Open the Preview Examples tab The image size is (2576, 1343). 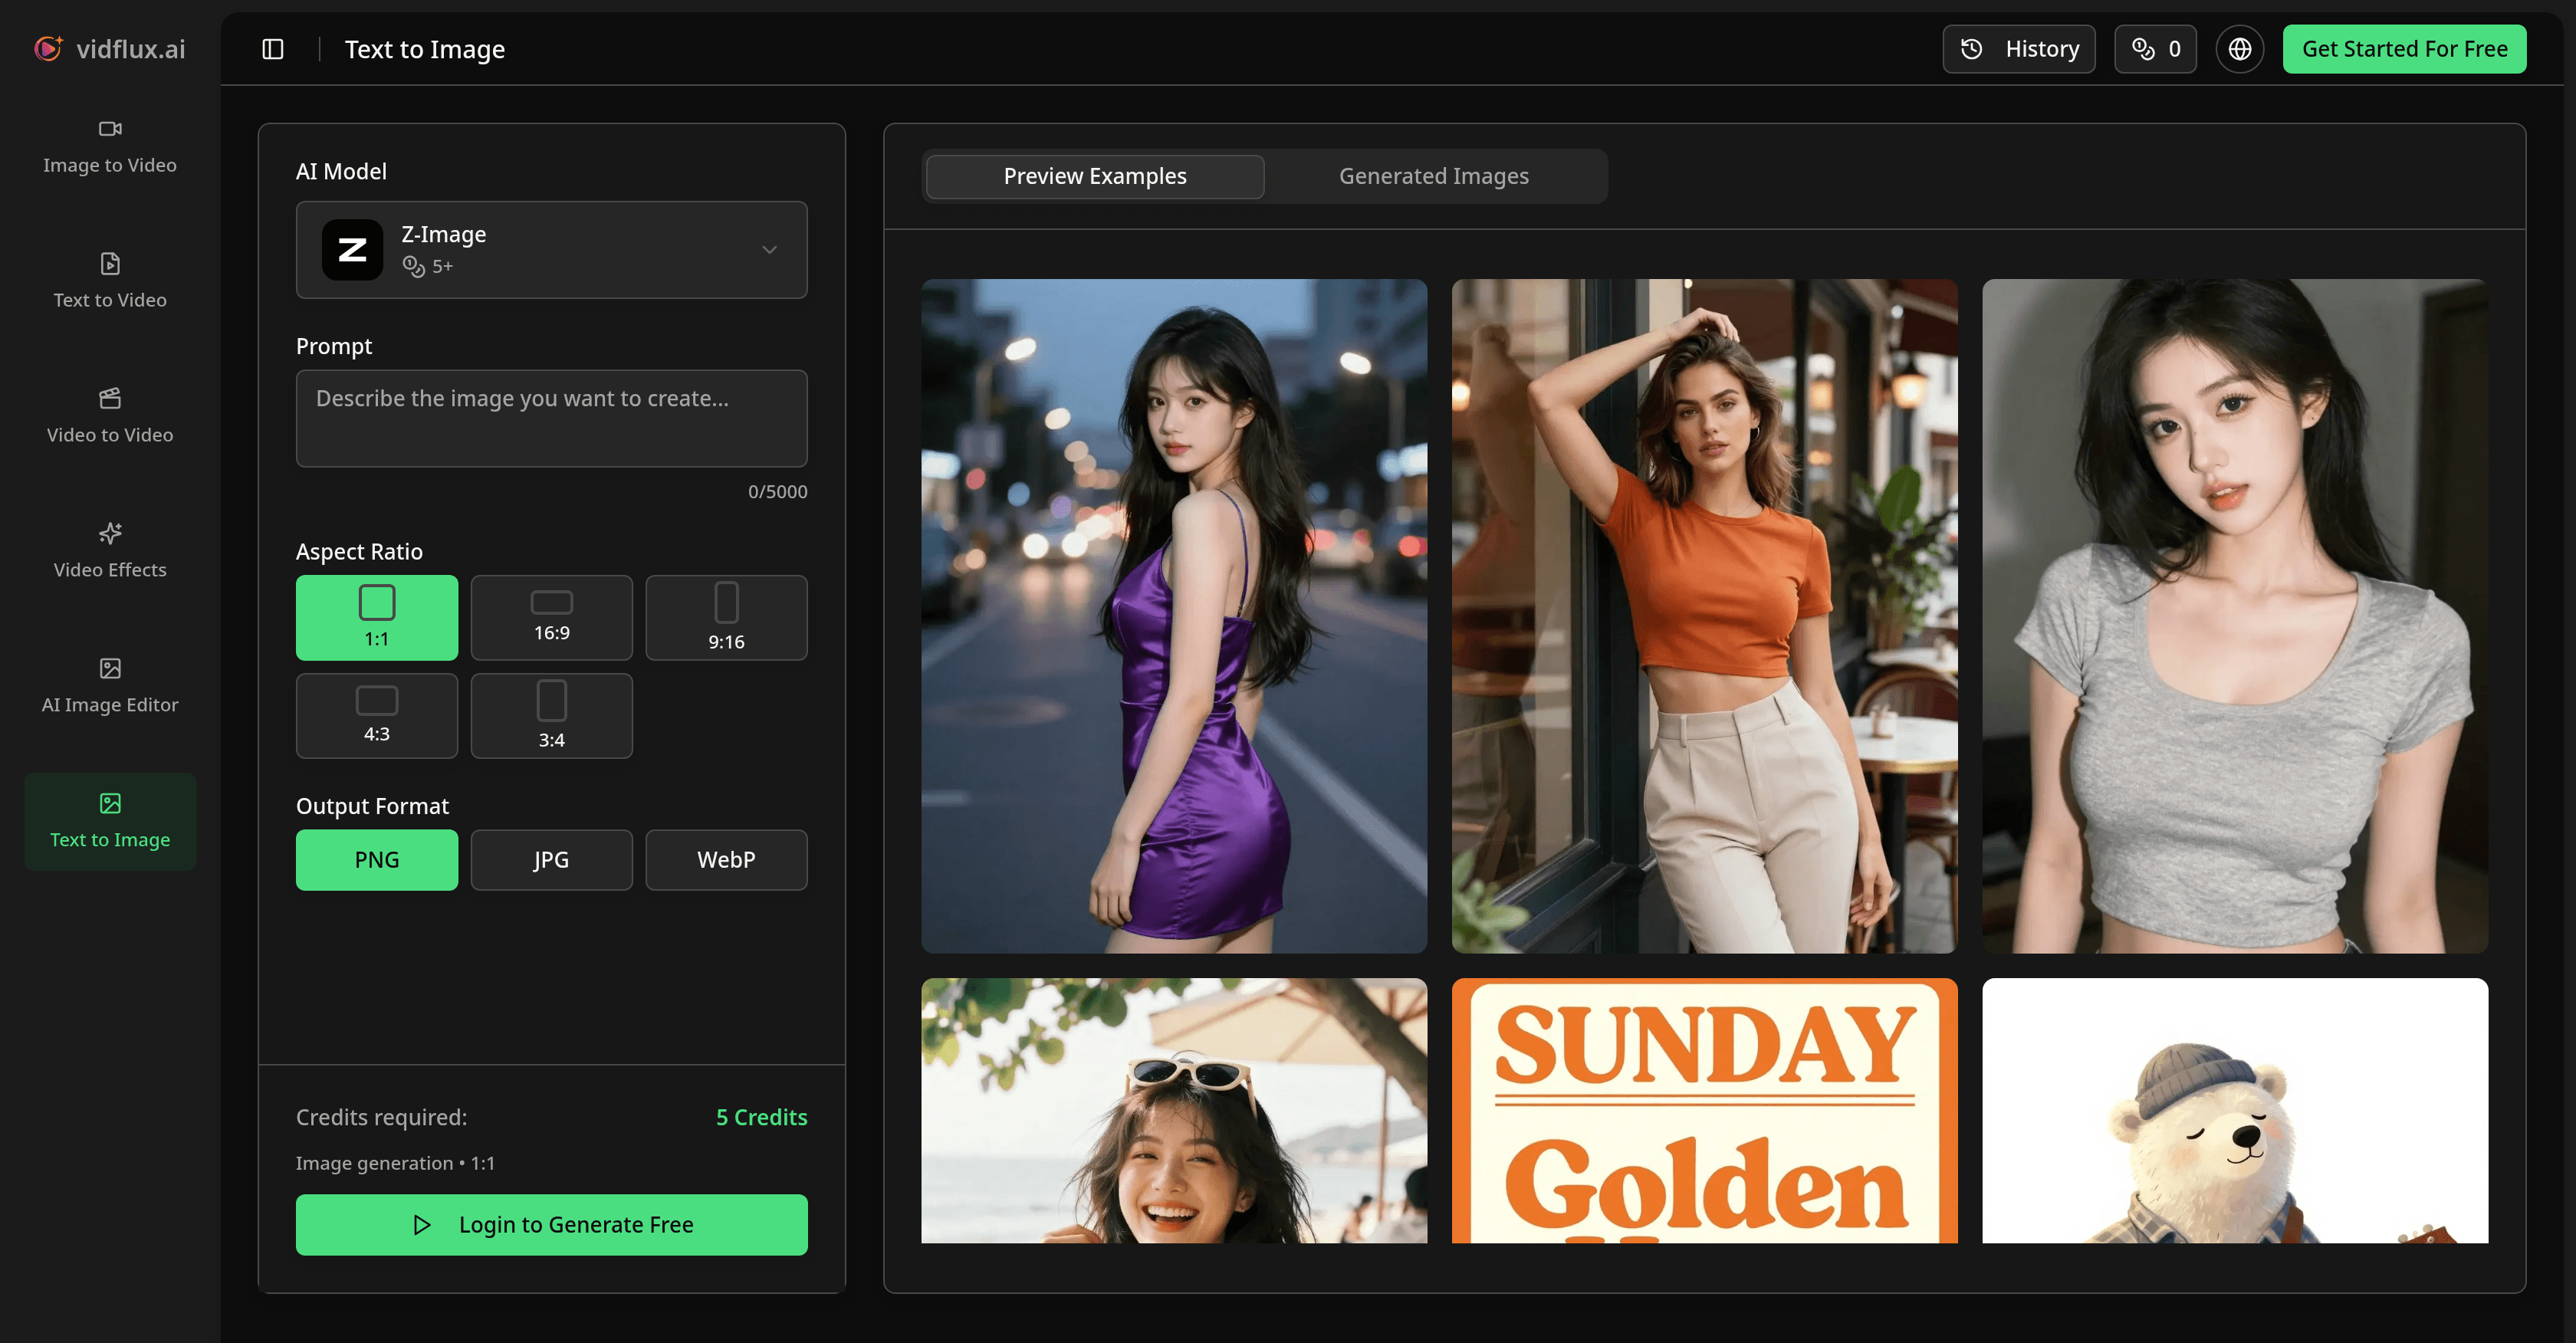pos(1094,175)
